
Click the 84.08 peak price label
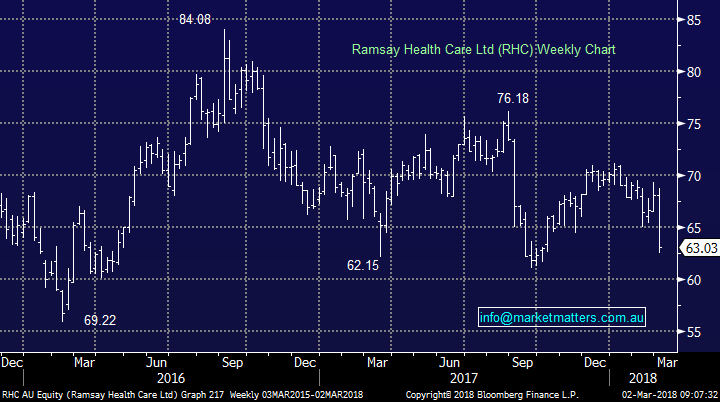195,19
